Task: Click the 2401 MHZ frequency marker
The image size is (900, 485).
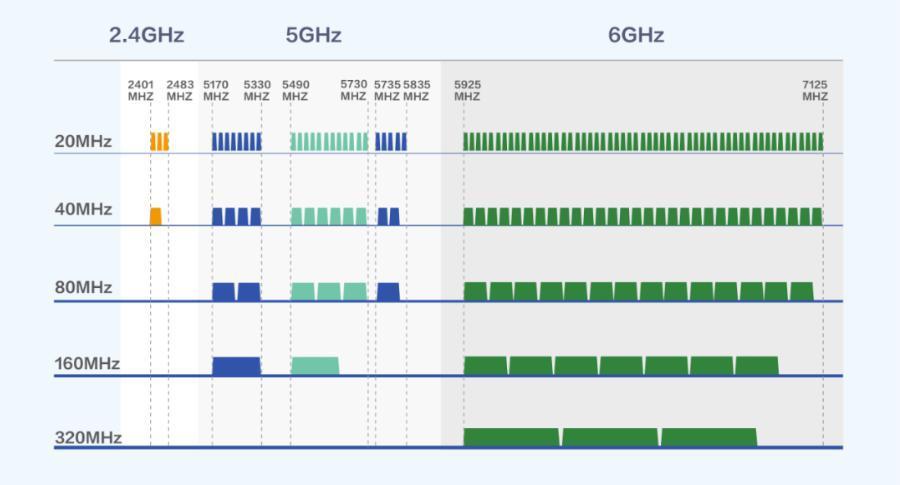Action: [x=140, y=91]
